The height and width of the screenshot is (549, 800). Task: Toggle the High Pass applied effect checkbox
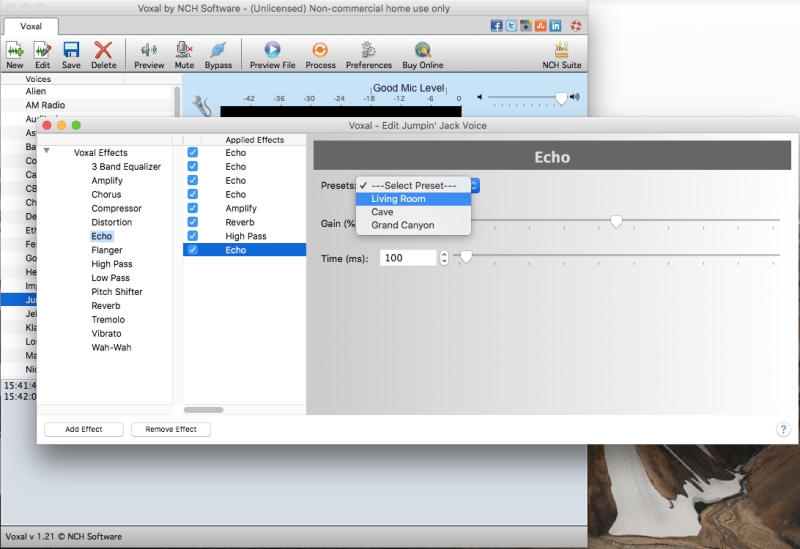[x=192, y=236]
